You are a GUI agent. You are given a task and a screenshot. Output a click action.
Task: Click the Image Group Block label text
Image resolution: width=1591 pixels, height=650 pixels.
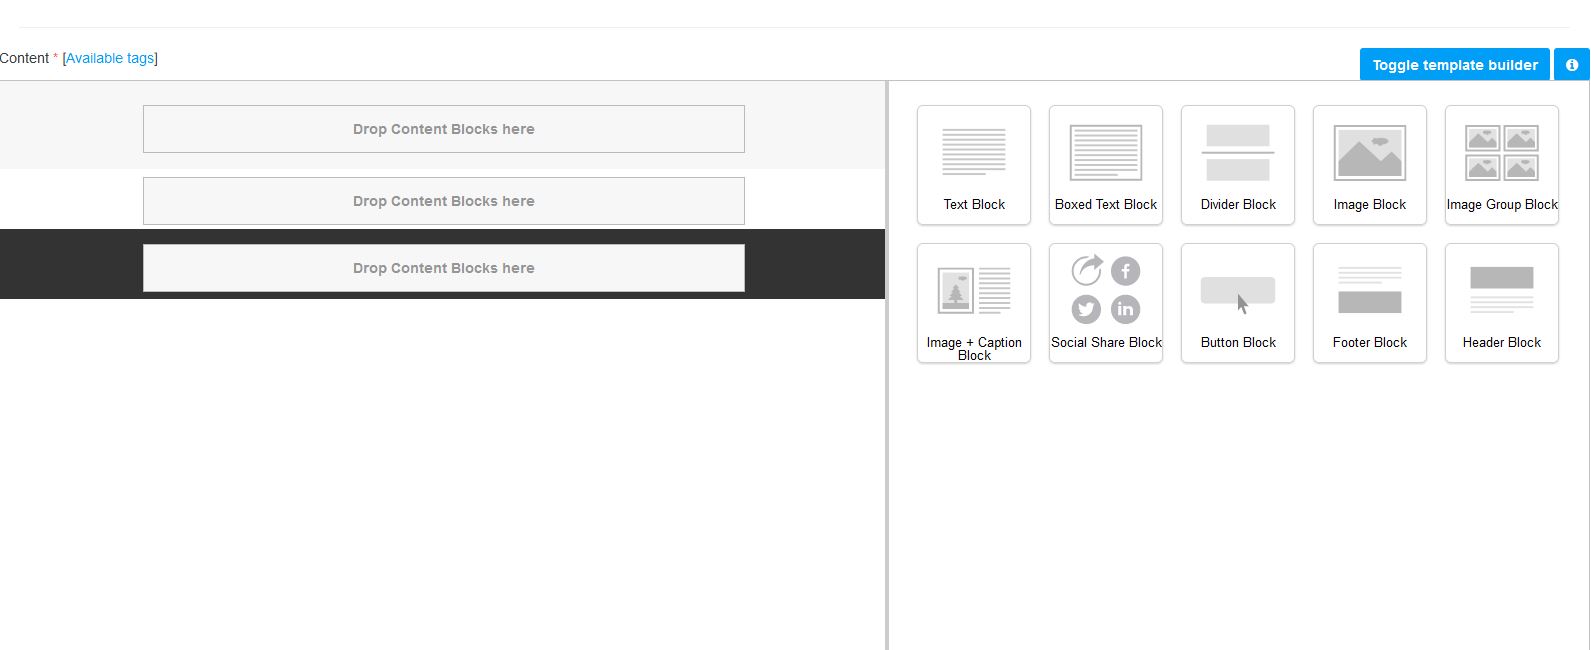[x=1501, y=204]
